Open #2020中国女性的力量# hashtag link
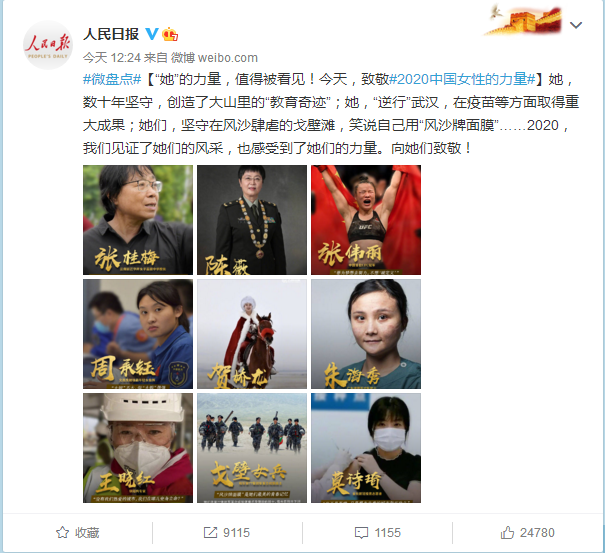This screenshot has height=553, width=605. tap(462, 79)
